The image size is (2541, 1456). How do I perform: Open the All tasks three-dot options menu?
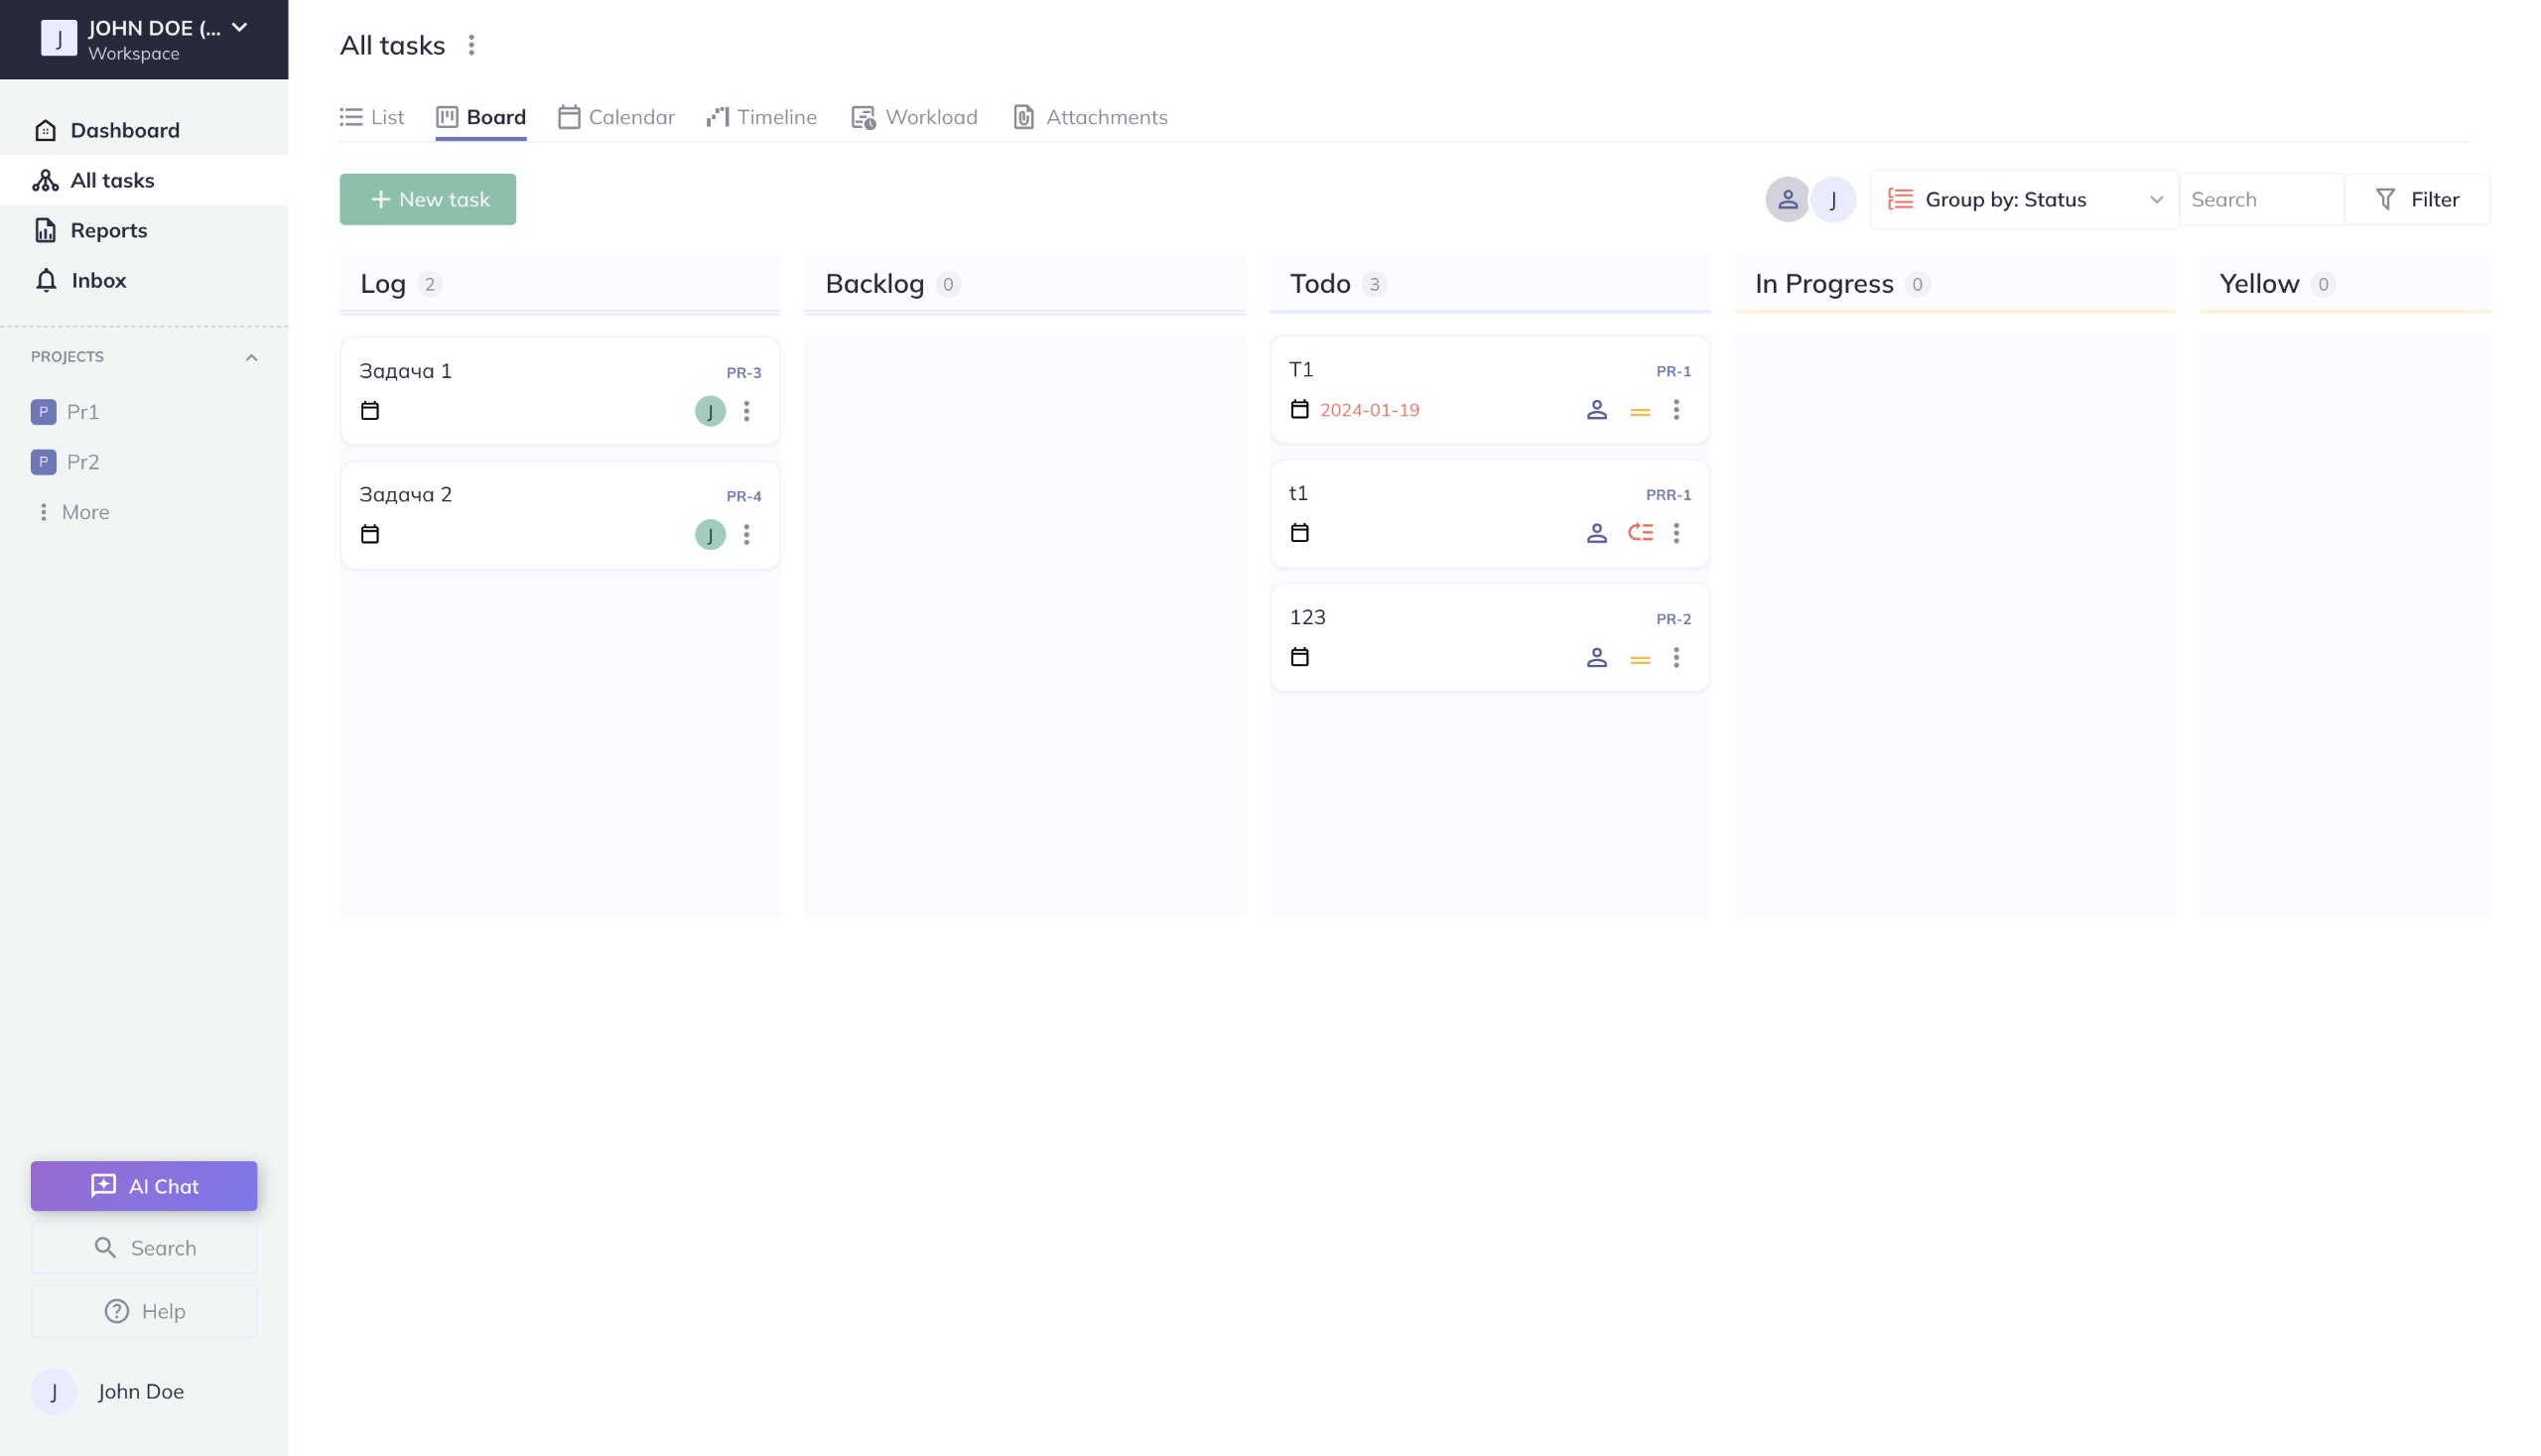click(x=471, y=45)
